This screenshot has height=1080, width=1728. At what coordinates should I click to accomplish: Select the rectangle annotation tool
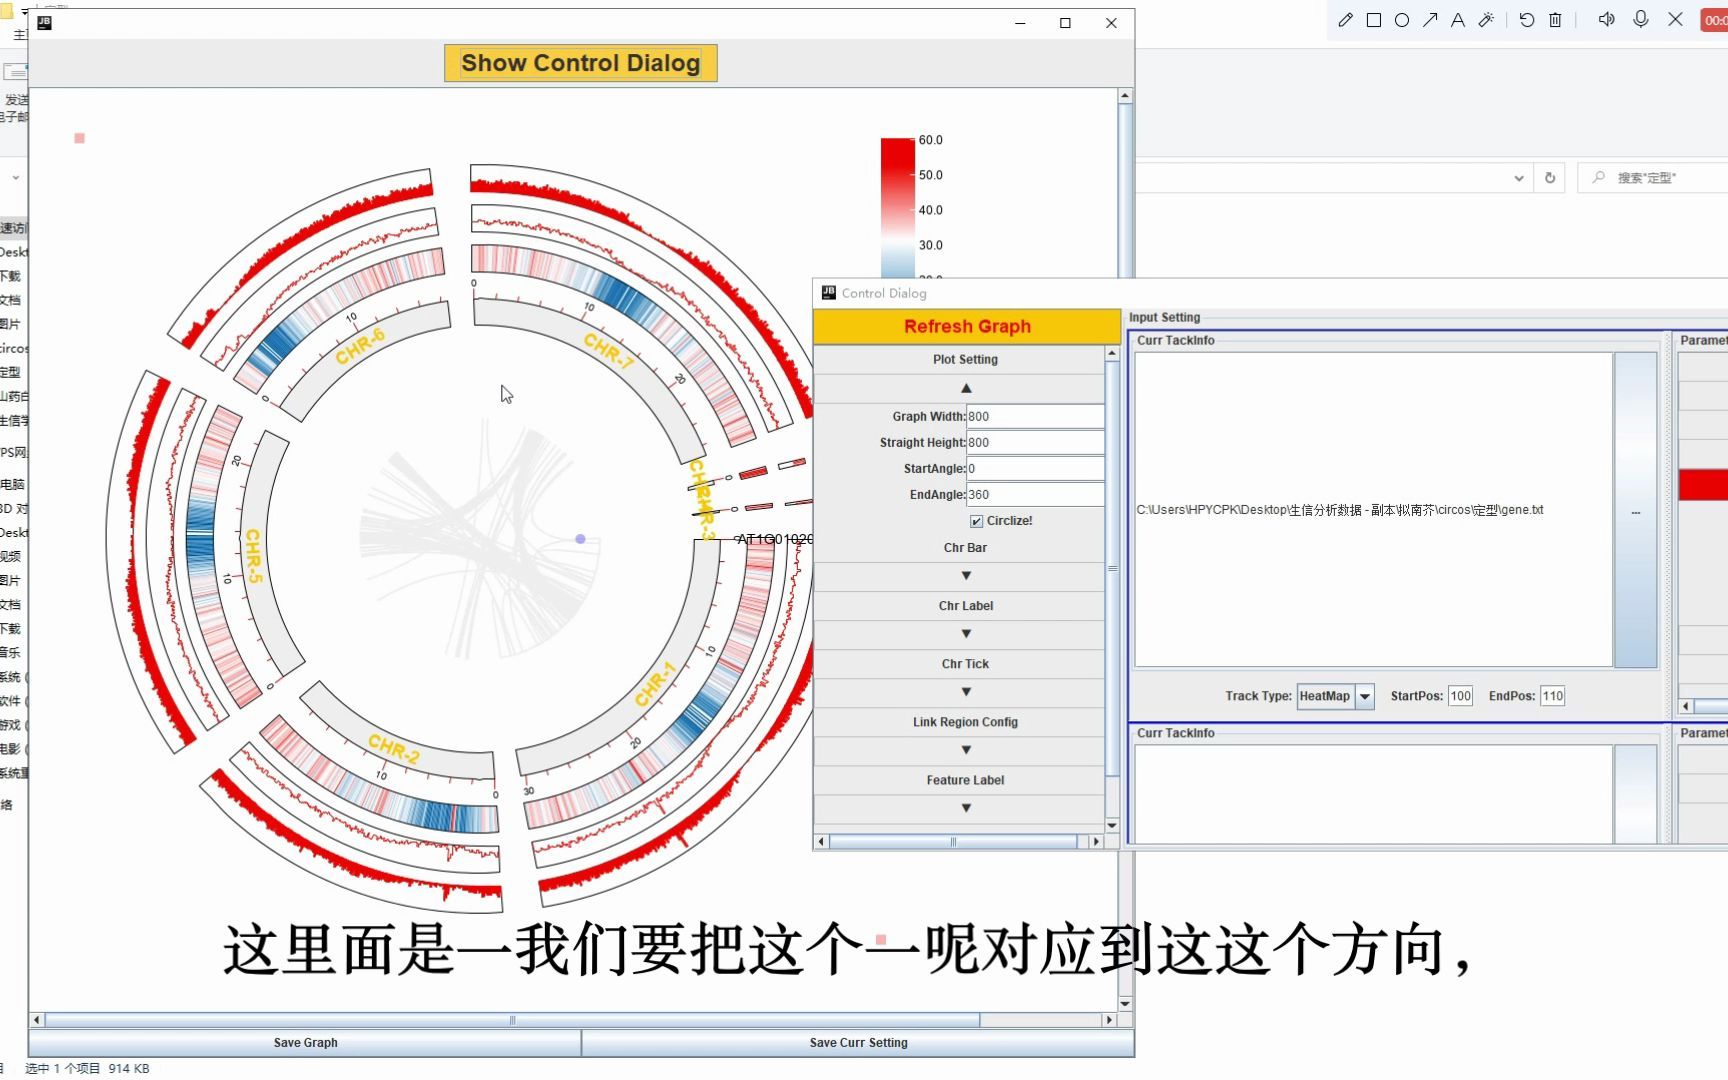pos(1372,20)
